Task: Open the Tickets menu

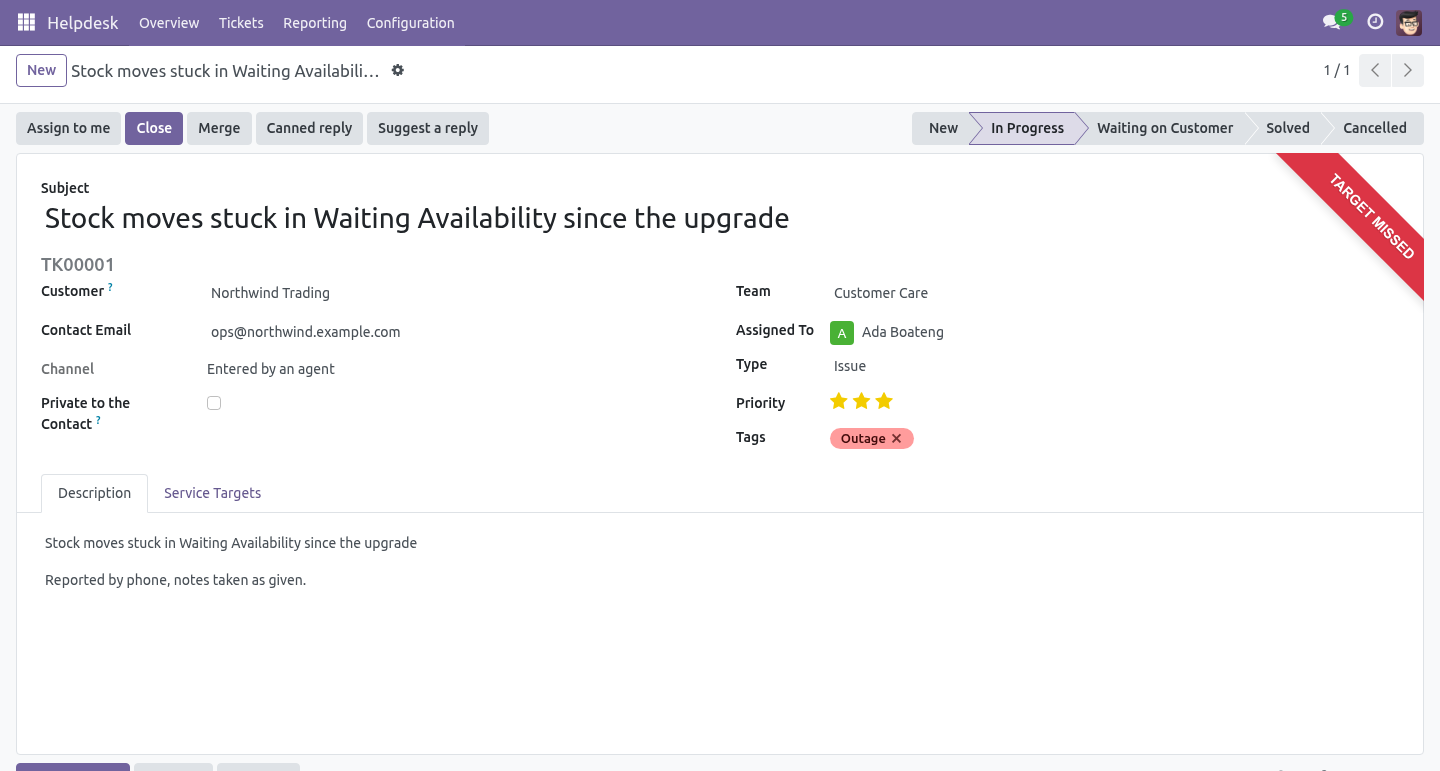Action: point(241,23)
